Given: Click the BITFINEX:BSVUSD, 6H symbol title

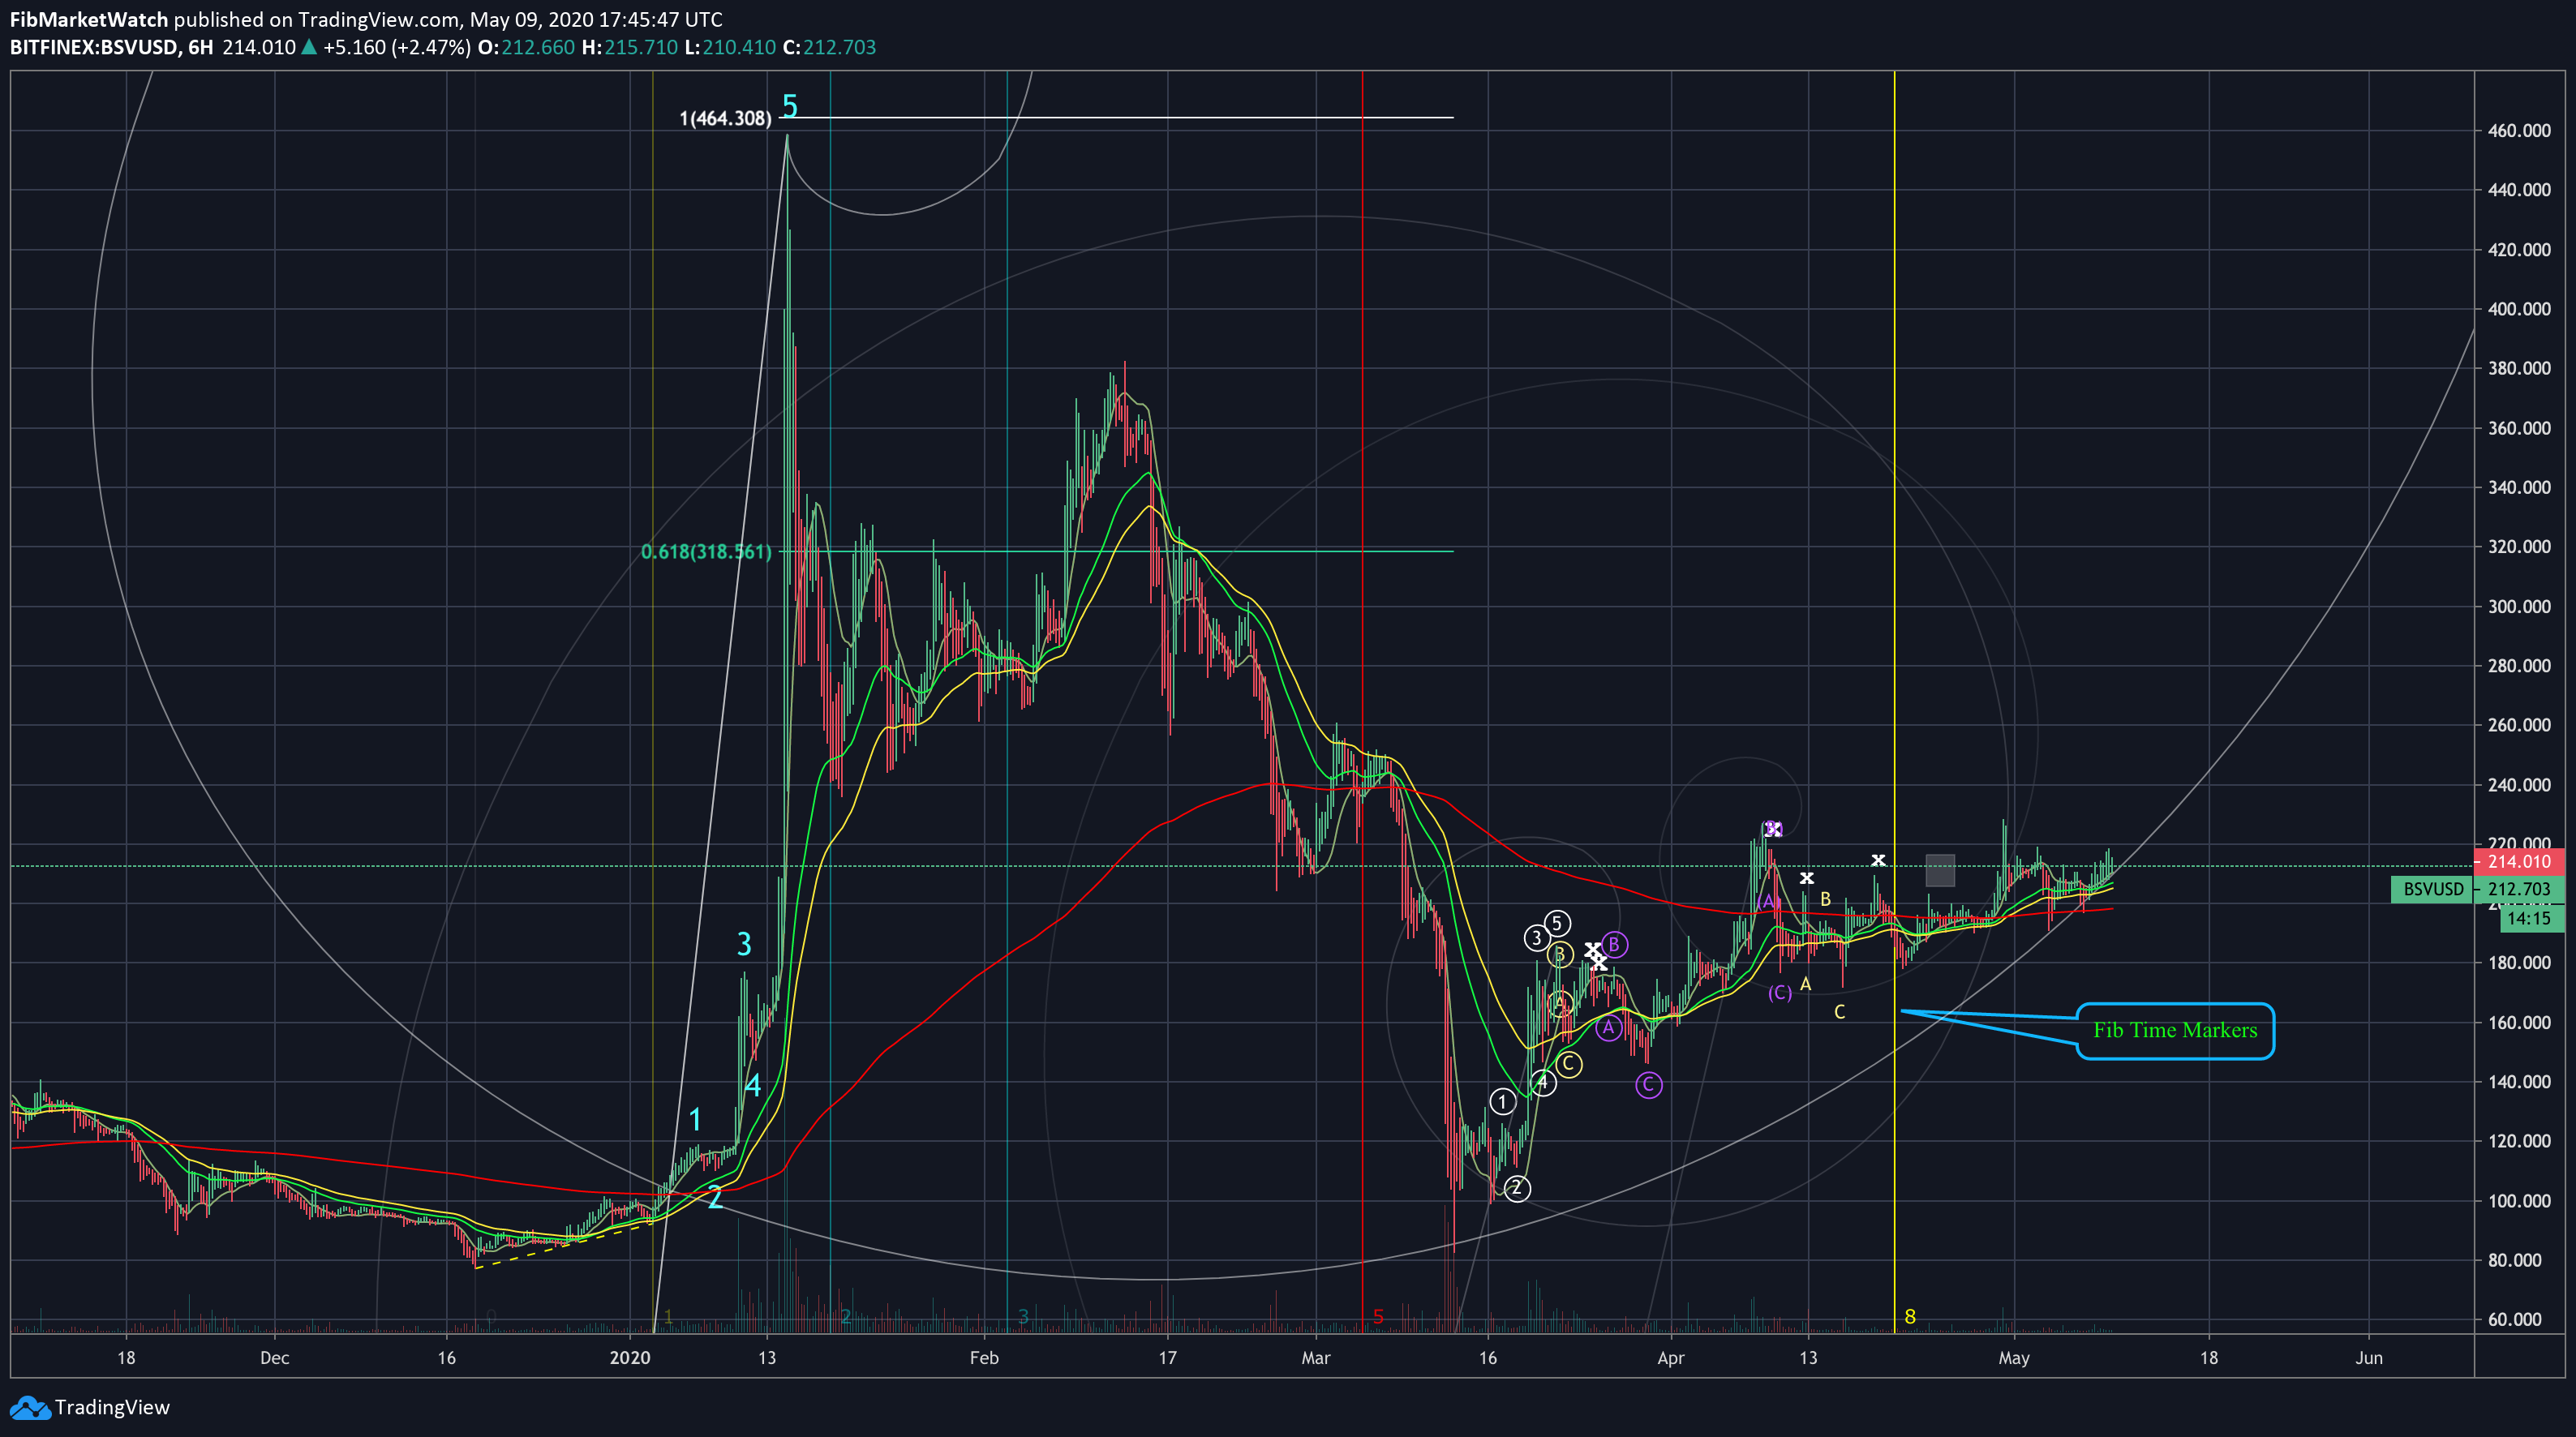Looking at the screenshot, I should click(x=111, y=47).
